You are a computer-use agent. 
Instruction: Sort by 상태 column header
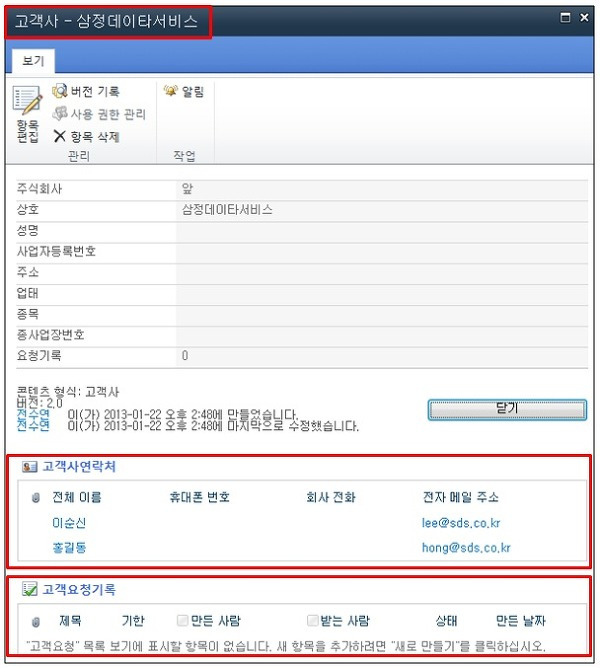point(446,621)
